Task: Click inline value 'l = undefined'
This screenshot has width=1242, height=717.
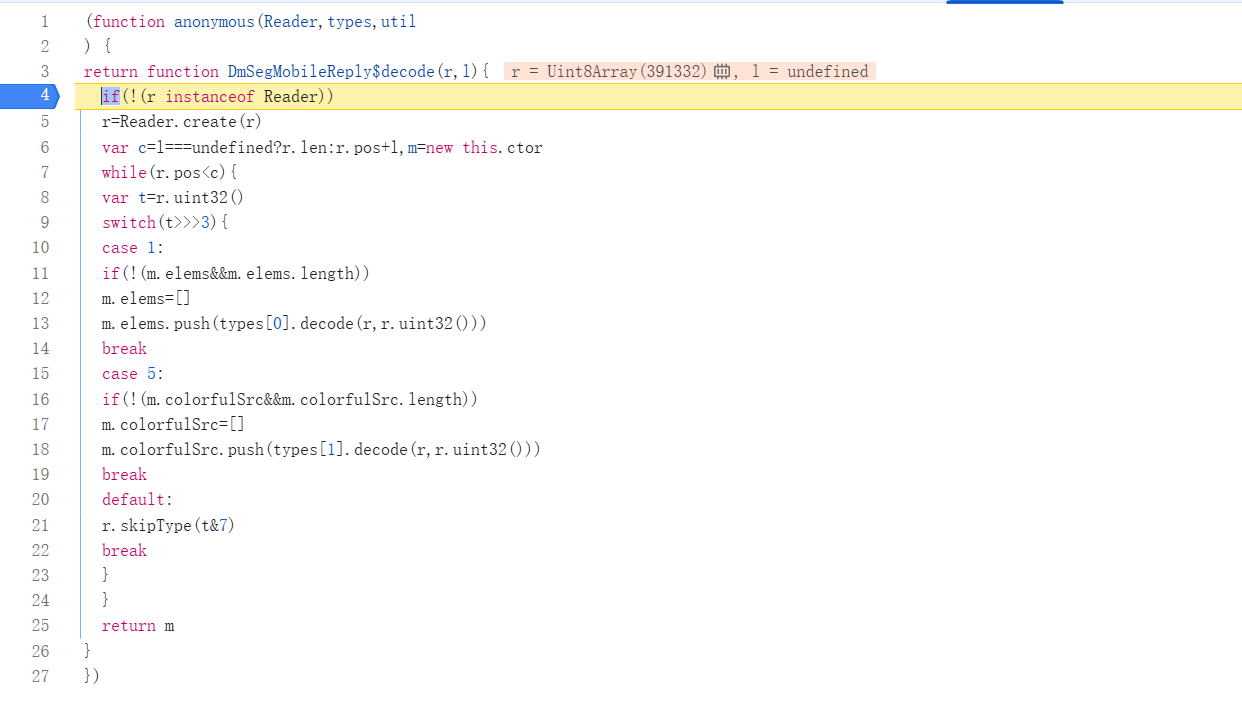Action: [x=810, y=71]
